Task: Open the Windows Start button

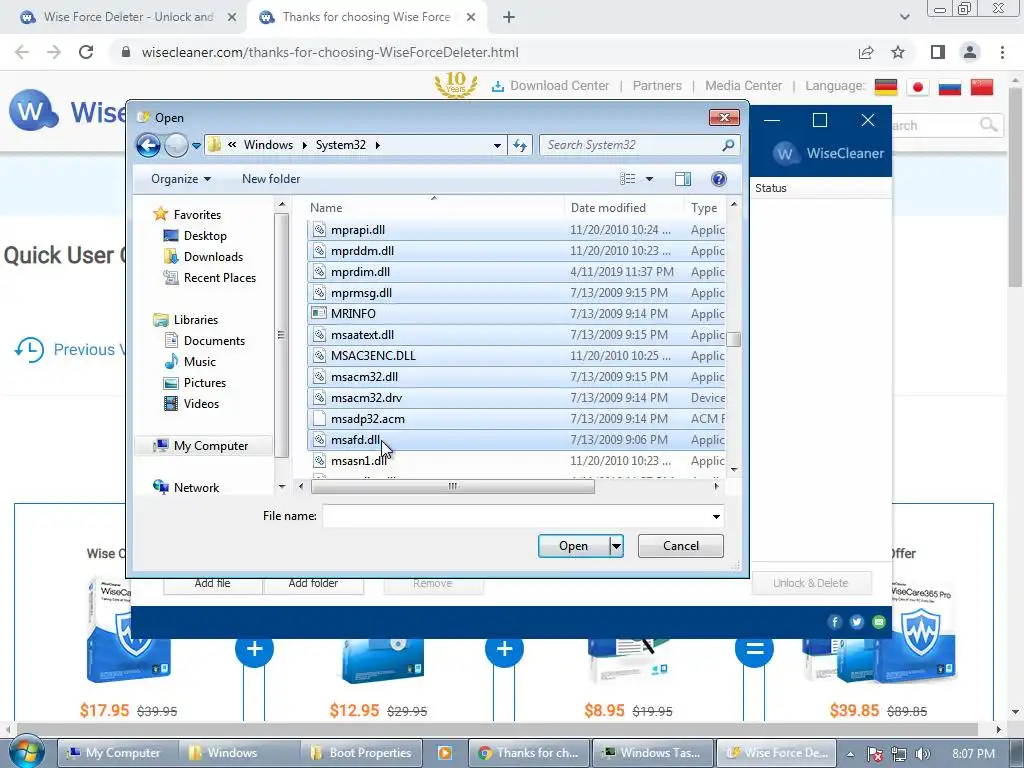Action: point(26,752)
